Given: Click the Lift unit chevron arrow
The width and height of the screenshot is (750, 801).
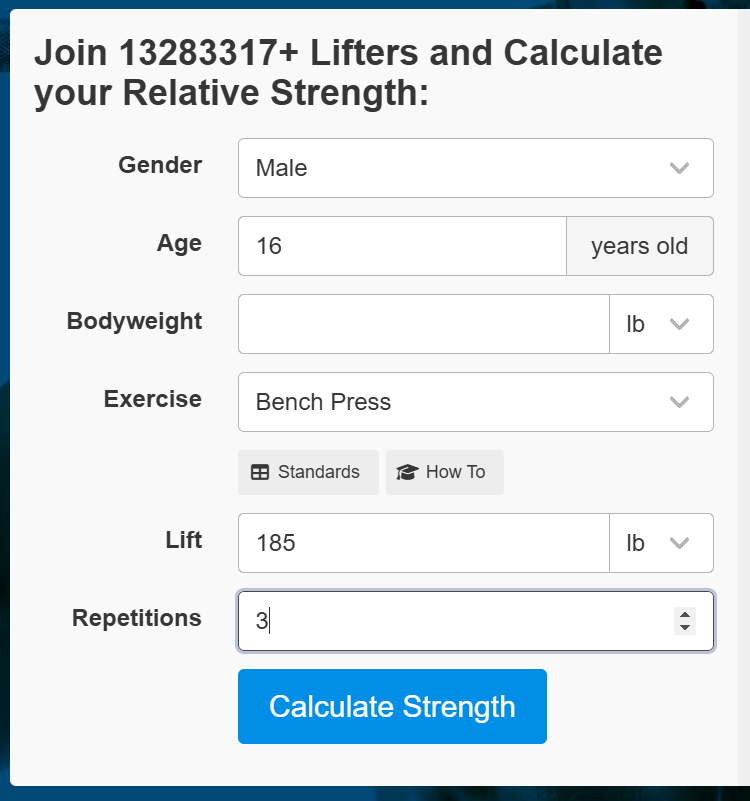Looking at the screenshot, I should click(679, 543).
